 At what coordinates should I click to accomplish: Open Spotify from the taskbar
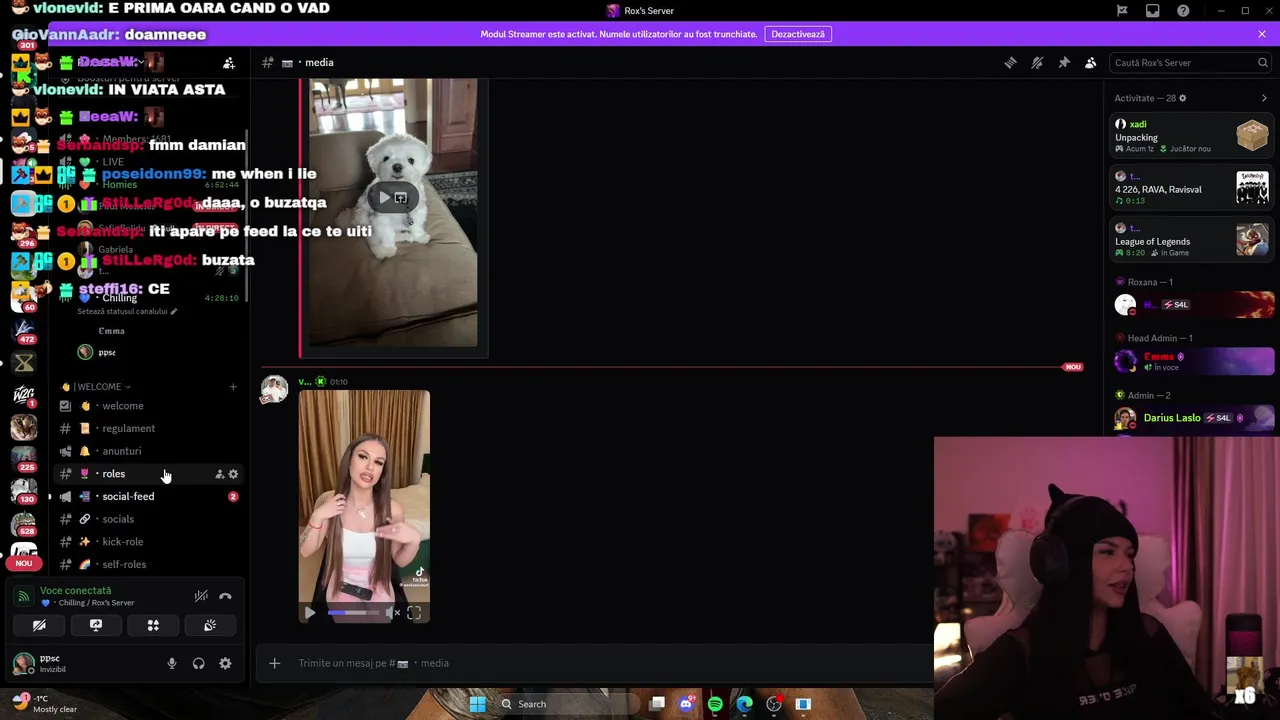click(x=715, y=704)
